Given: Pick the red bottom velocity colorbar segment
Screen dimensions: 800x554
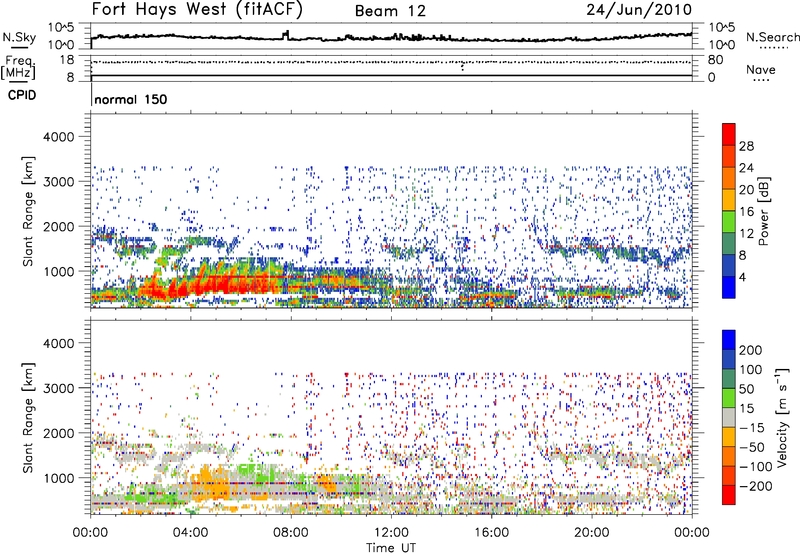Looking at the screenshot, I should point(729,495).
